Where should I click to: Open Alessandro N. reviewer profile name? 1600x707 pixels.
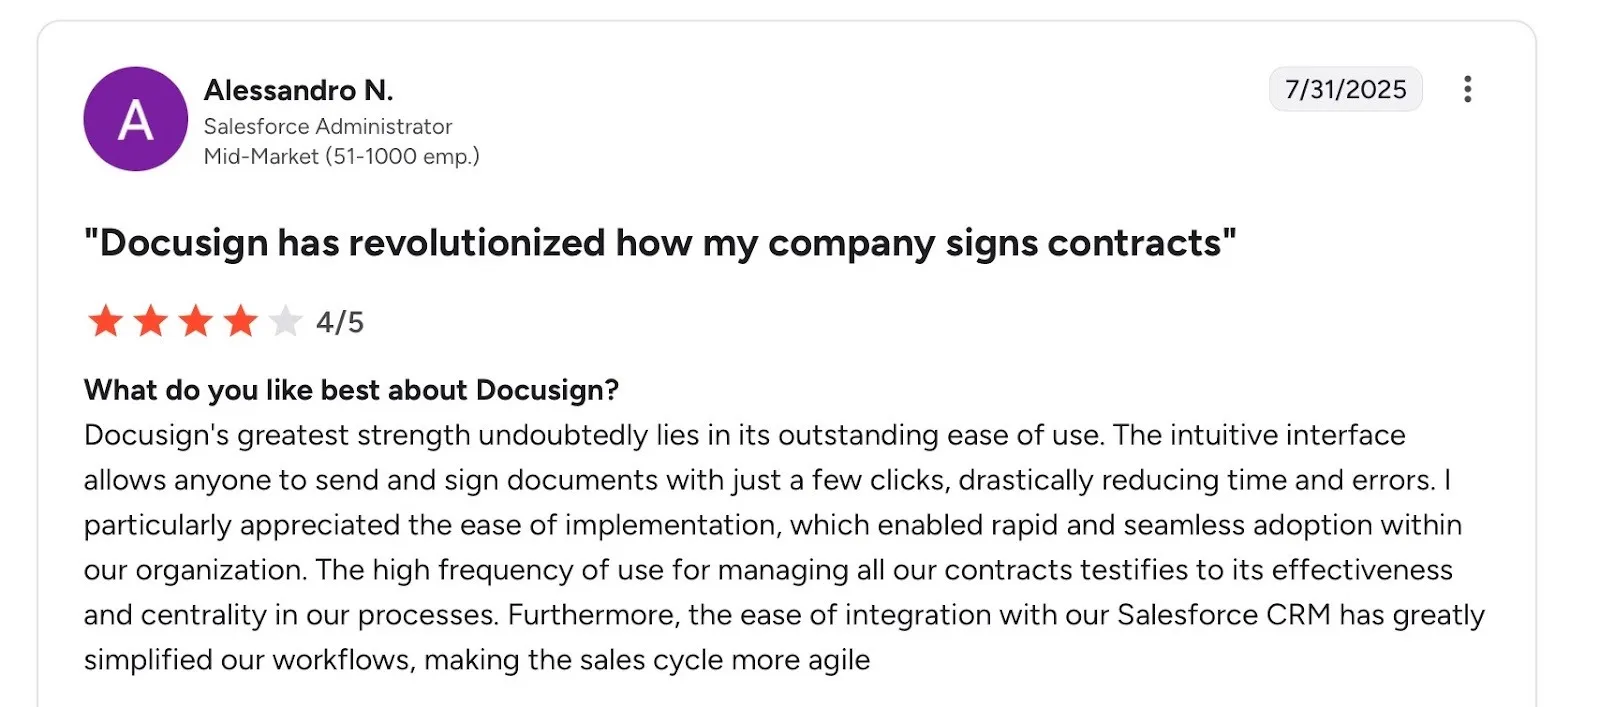click(298, 91)
